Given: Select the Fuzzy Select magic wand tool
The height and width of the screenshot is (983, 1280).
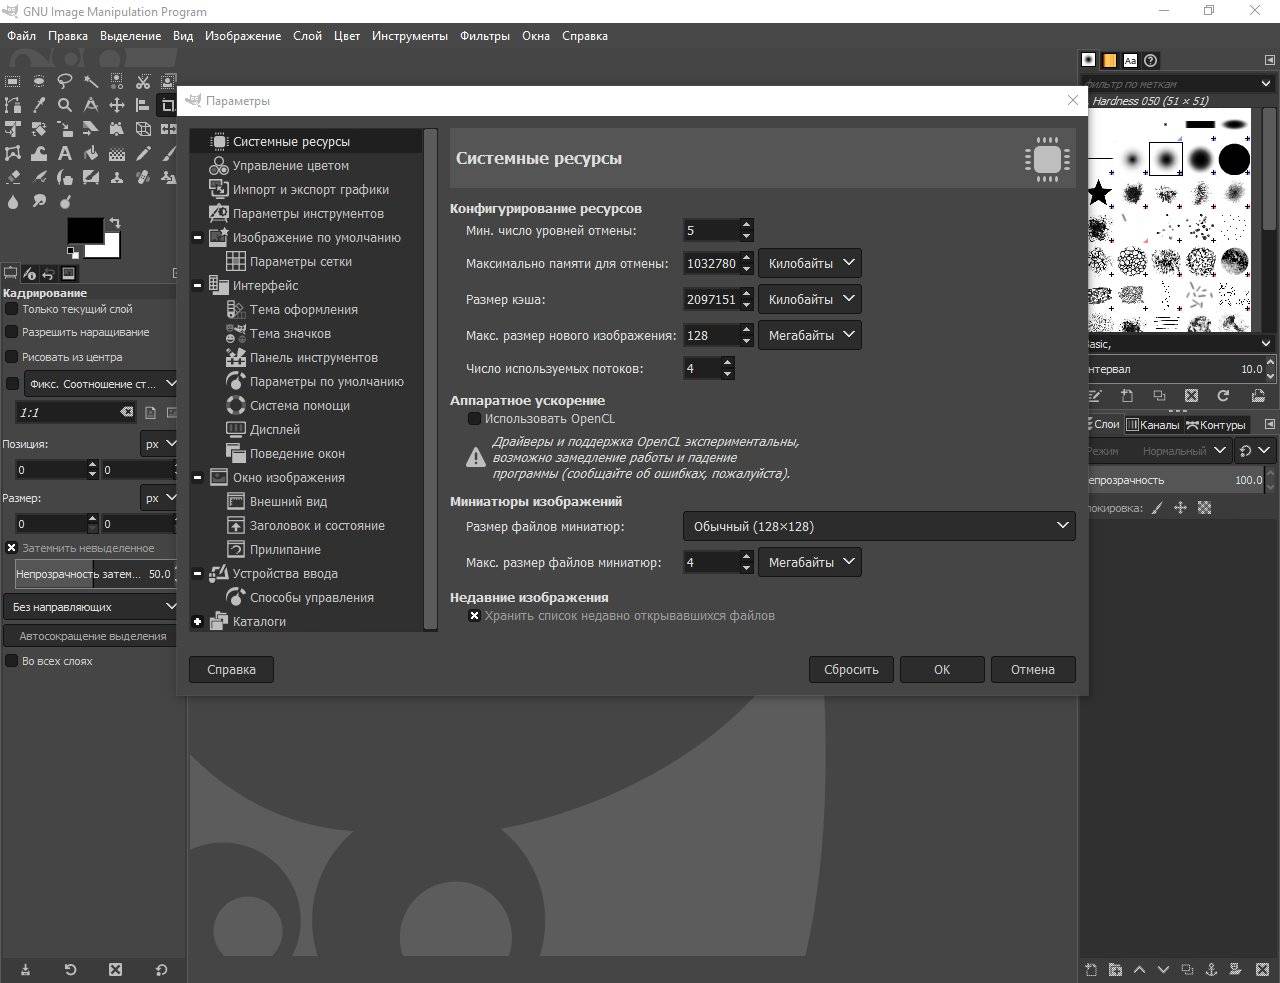Looking at the screenshot, I should click(91, 81).
